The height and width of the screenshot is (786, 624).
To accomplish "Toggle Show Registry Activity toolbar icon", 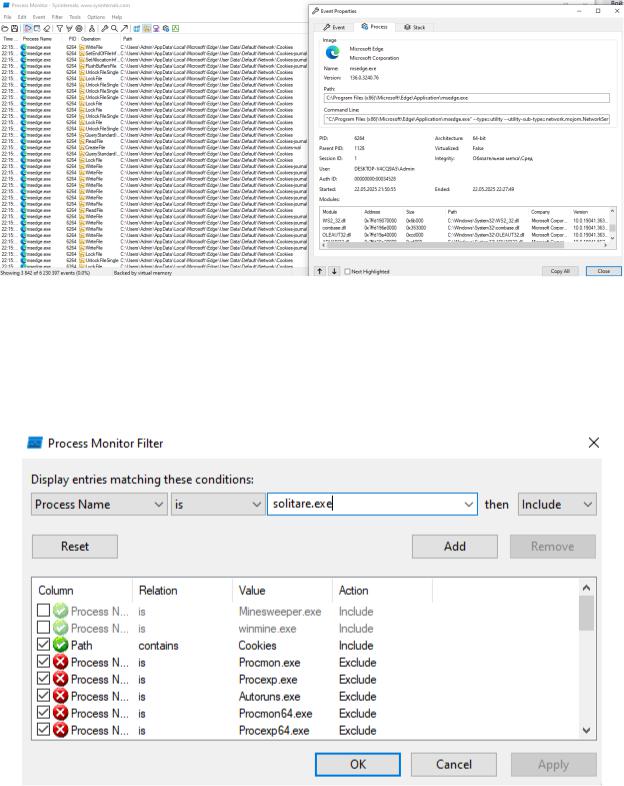I will click(x=137, y=29).
